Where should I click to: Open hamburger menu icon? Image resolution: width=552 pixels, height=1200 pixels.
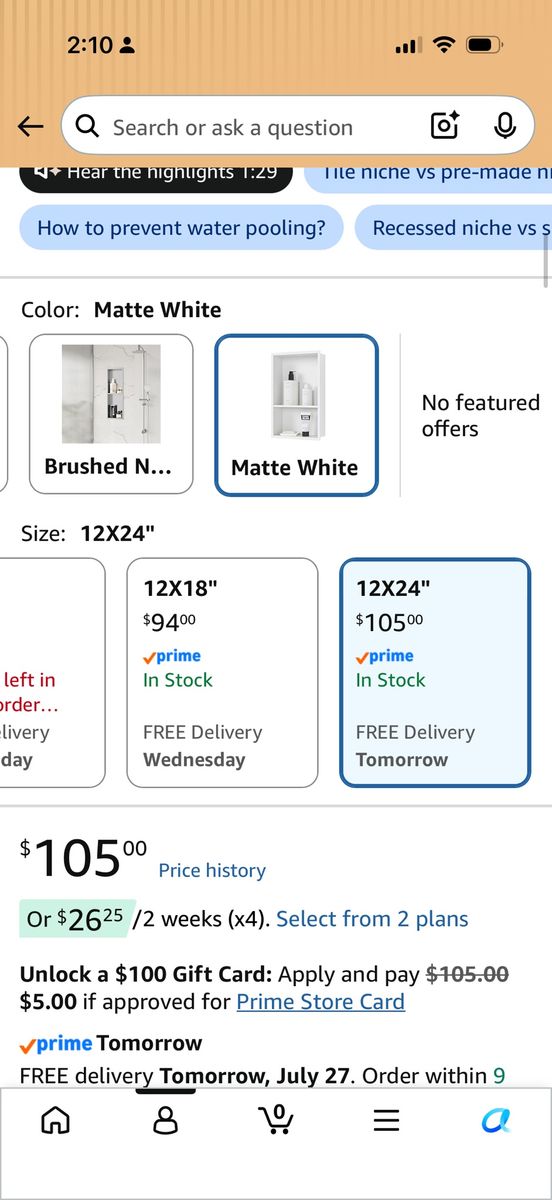coord(387,1120)
